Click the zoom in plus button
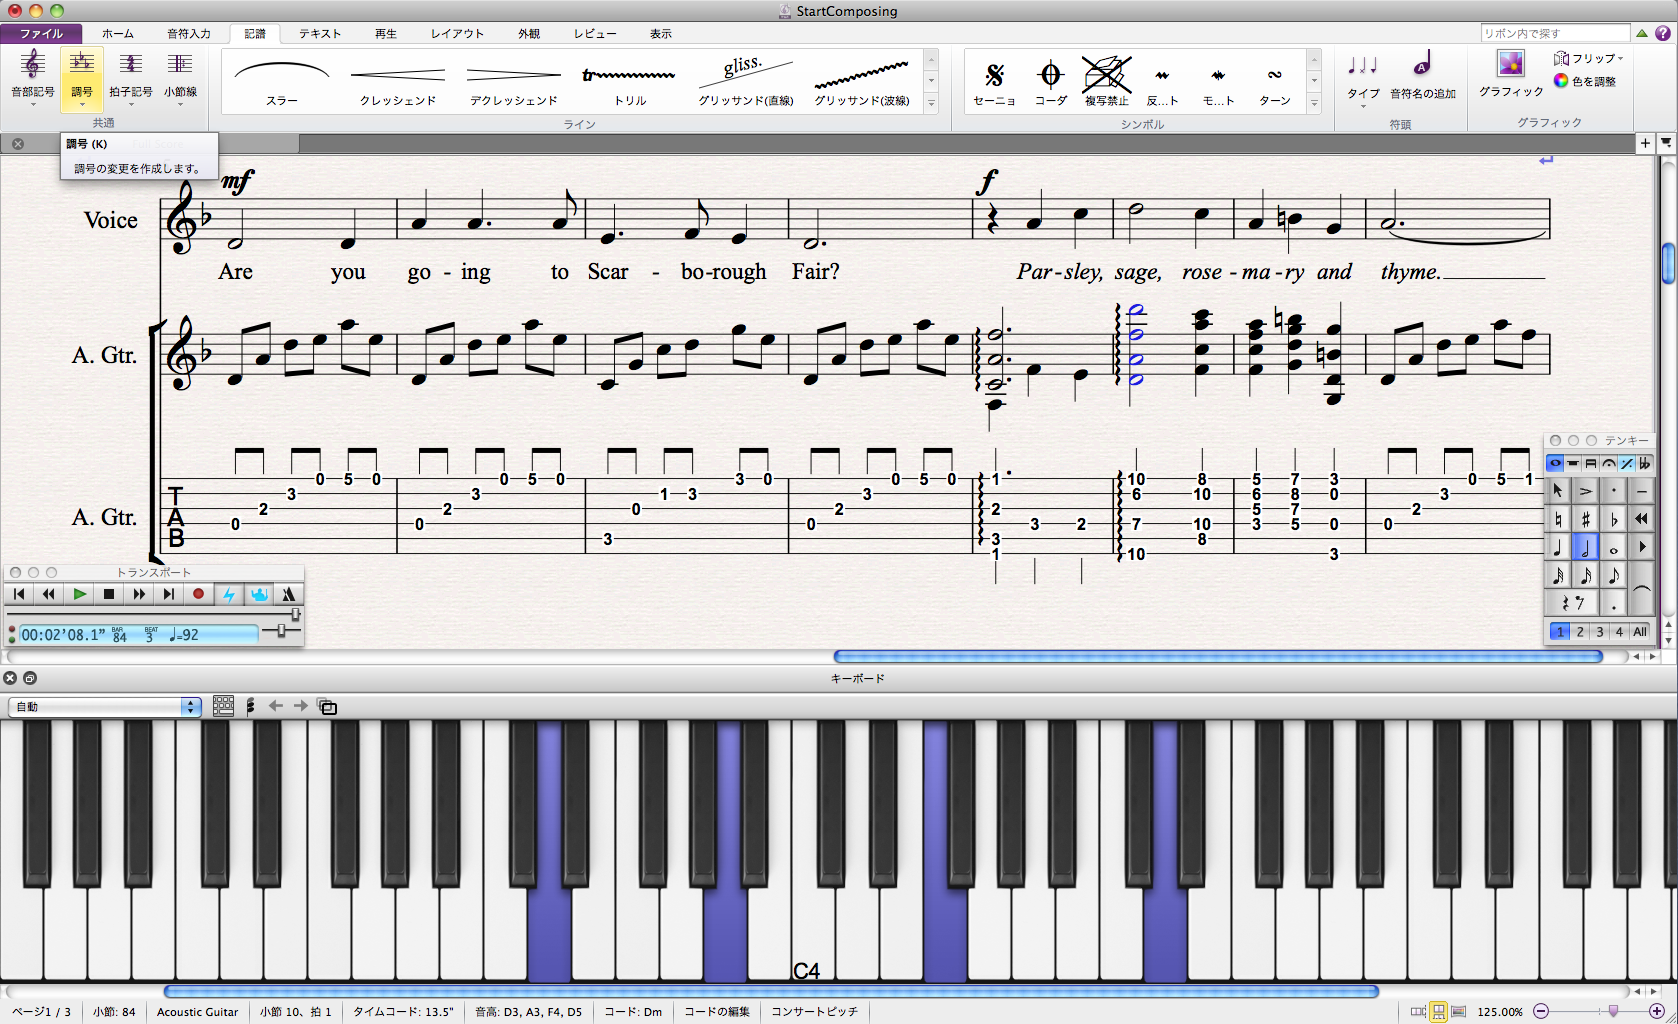 click(1657, 1011)
